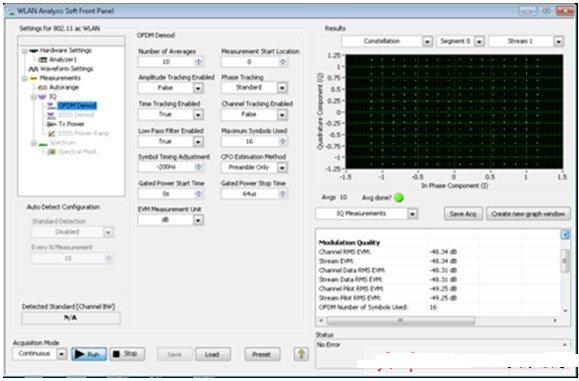This screenshot has height=381, width=579.
Task: Click the Save Acq button
Action: (x=463, y=214)
